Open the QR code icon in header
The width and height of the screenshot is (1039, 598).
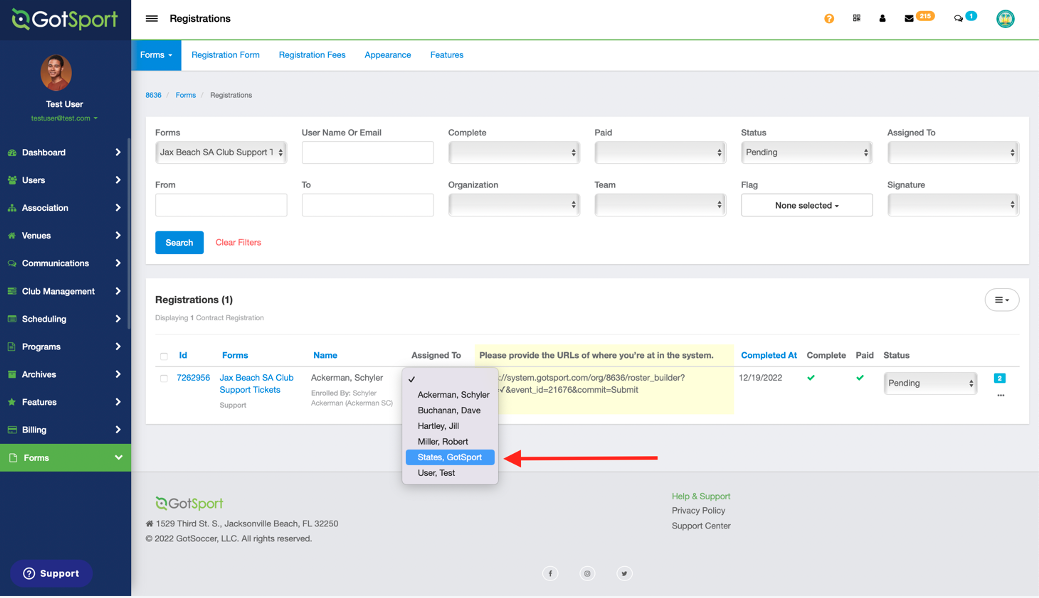point(856,18)
